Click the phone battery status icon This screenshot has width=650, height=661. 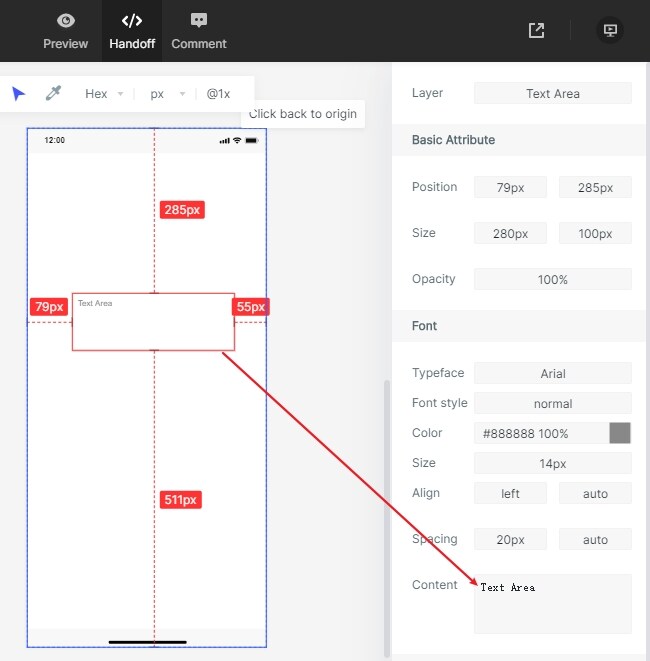(x=252, y=140)
